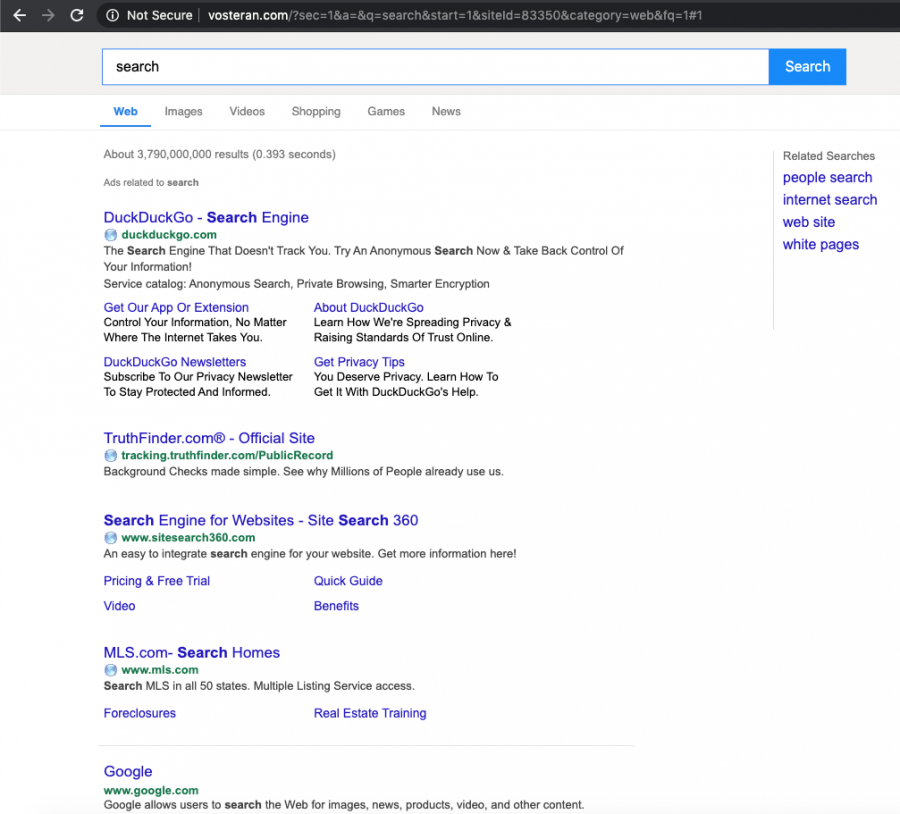Viewport: 900px width, 814px height.
Task: Open the Games tab
Action: point(386,111)
